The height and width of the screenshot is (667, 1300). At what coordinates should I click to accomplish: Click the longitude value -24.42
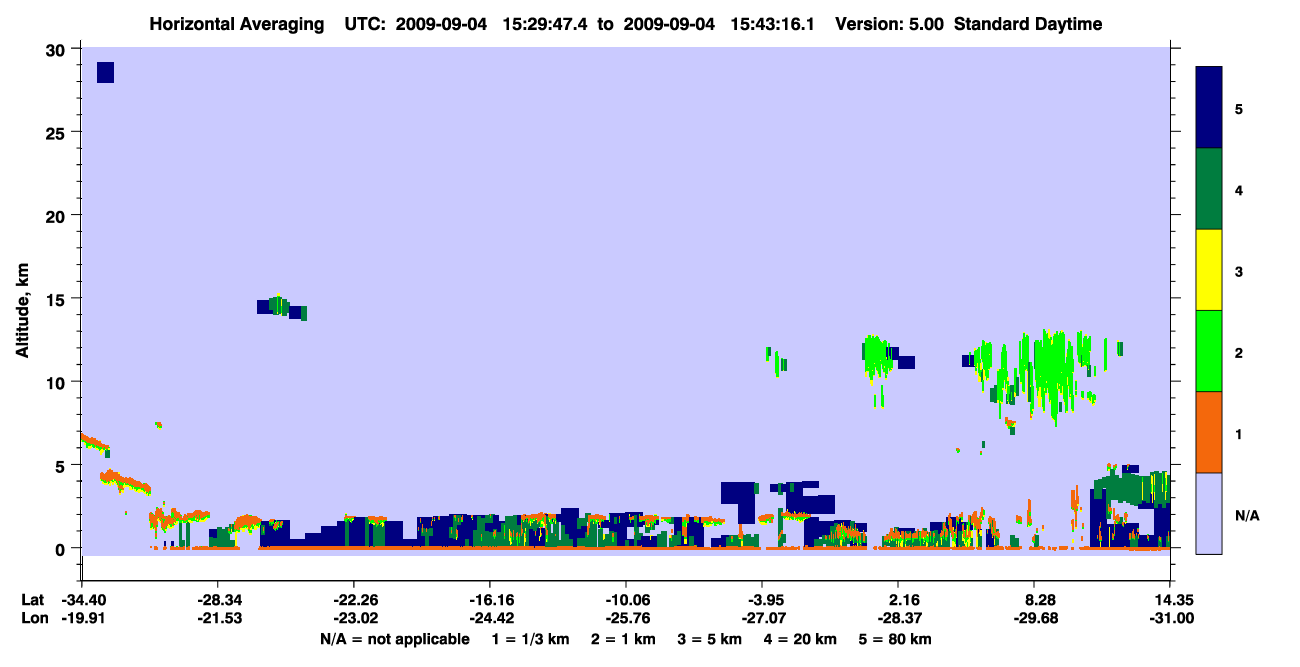click(490, 619)
